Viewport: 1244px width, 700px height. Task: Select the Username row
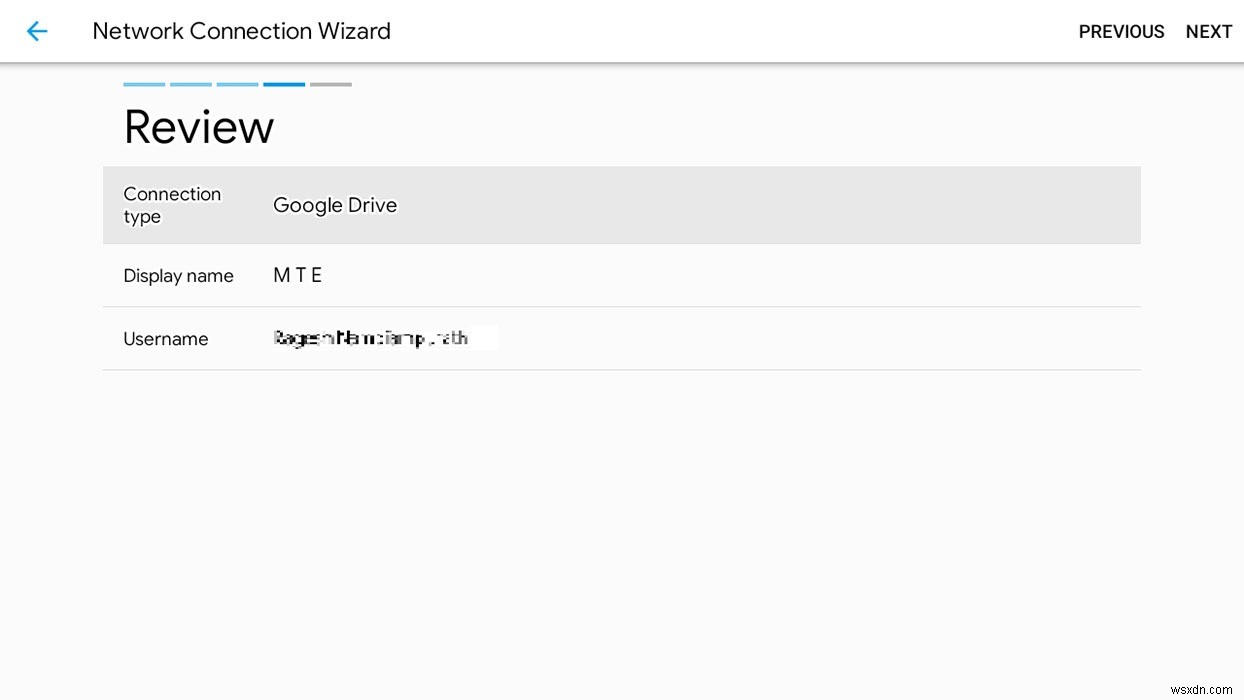[621, 338]
